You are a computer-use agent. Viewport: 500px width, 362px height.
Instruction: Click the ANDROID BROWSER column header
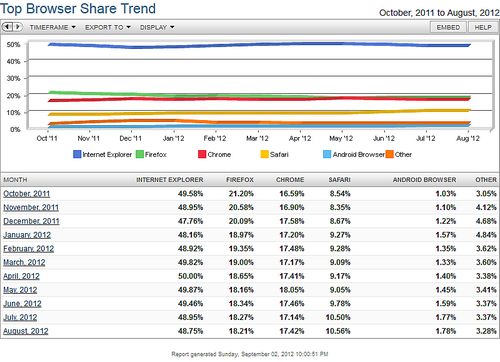pyautogui.click(x=424, y=180)
